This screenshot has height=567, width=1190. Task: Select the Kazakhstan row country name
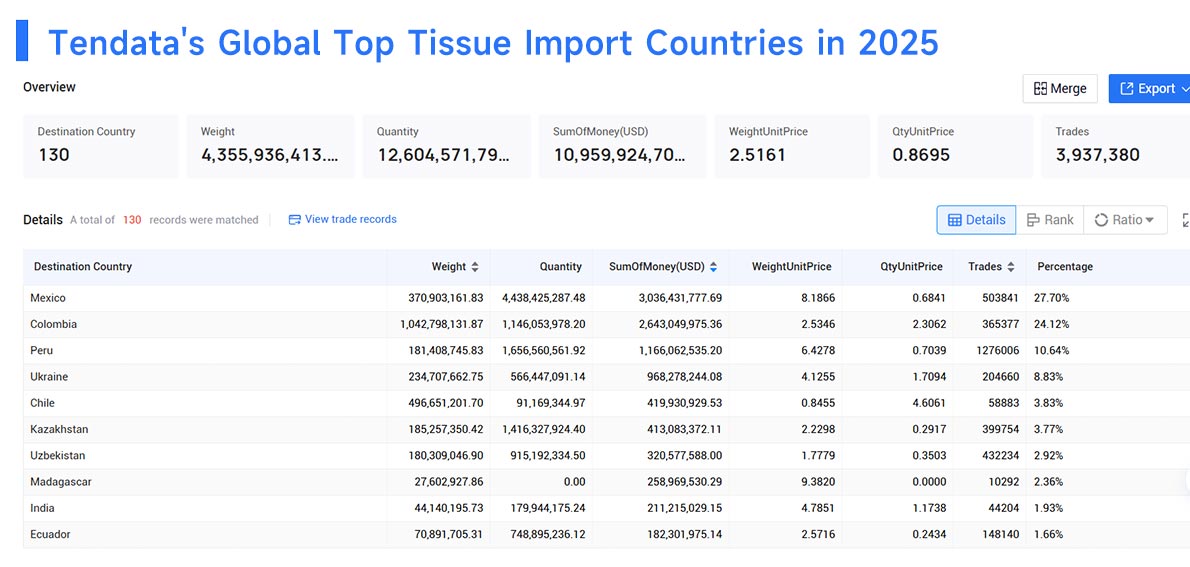(x=59, y=429)
